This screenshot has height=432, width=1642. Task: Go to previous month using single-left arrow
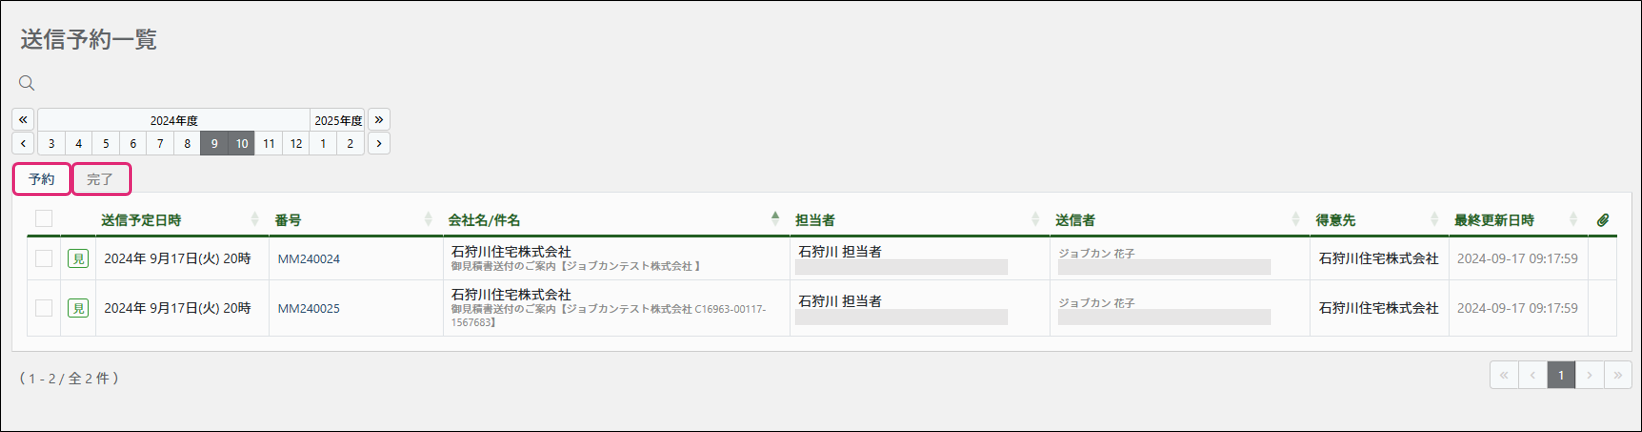pyautogui.click(x=23, y=143)
